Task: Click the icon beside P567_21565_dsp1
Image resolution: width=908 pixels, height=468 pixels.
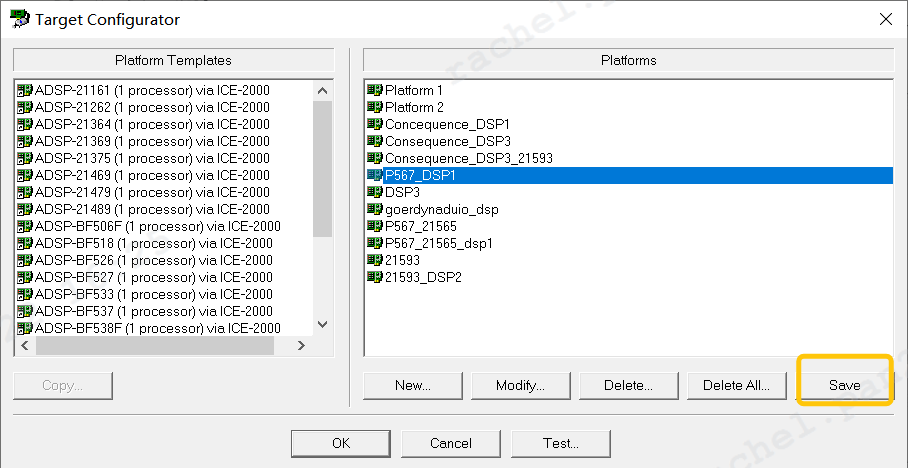Action: click(x=375, y=243)
